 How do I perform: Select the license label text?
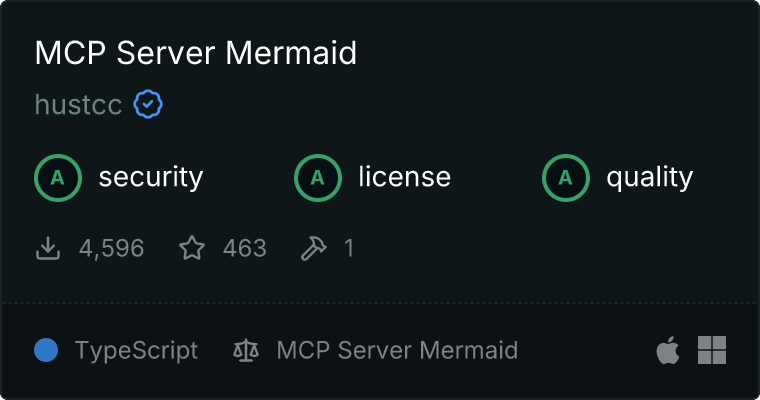coord(405,176)
